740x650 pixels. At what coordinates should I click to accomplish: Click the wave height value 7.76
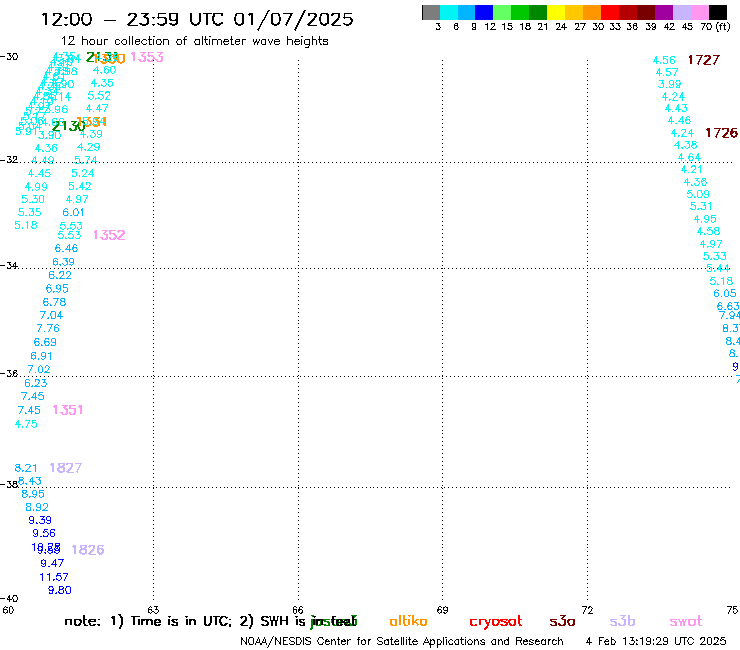pyautogui.click(x=48, y=328)
